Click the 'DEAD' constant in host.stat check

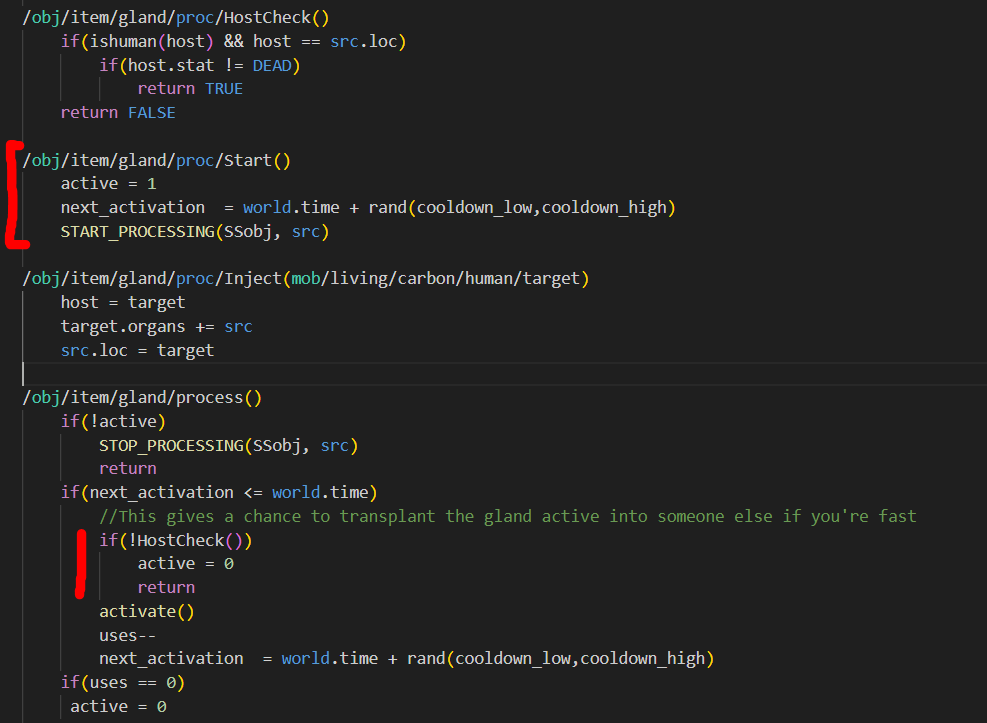pos(272,65)
